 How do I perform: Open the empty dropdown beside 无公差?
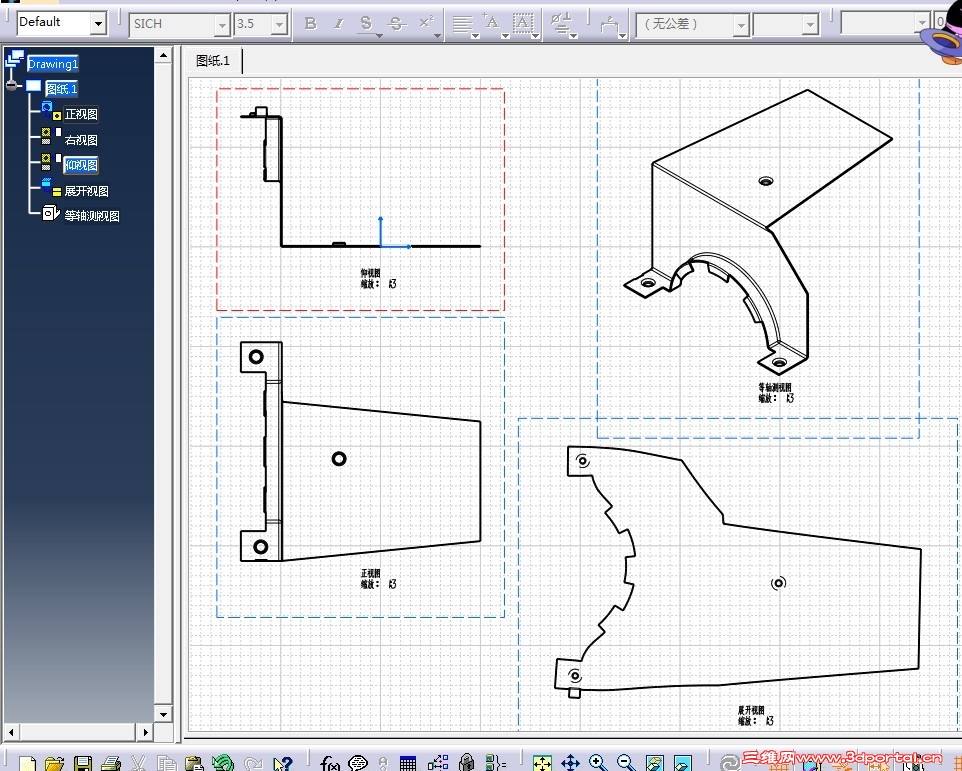[810, 25]
